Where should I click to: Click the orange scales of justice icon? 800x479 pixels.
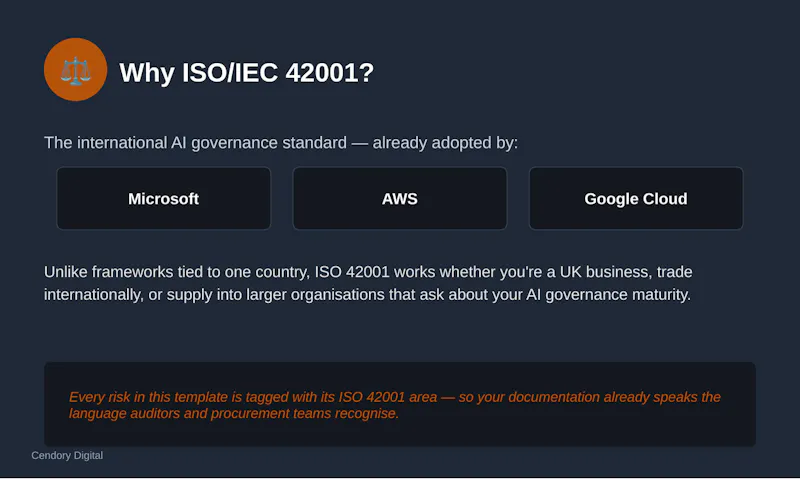[x=76, y=69]
